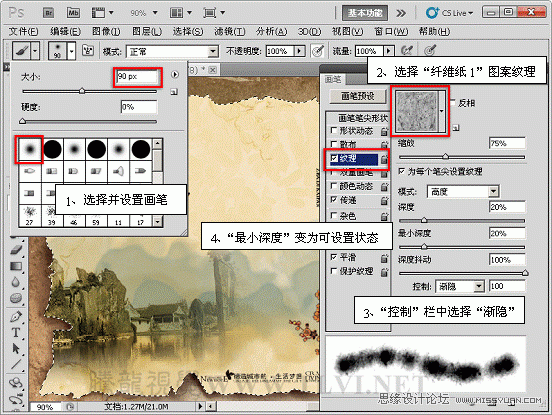The width and height of the screenshot is (552, 415).
Task: Enable the 形状动态 checkbox
Action: (x=333, y=131)
